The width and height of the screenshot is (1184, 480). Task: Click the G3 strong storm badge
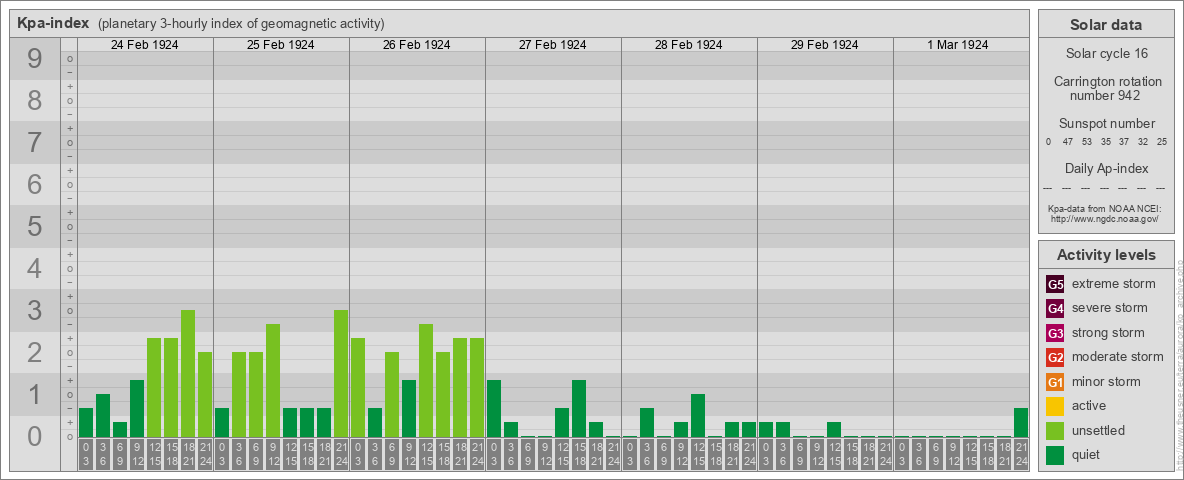click(x=1055, y=333)
